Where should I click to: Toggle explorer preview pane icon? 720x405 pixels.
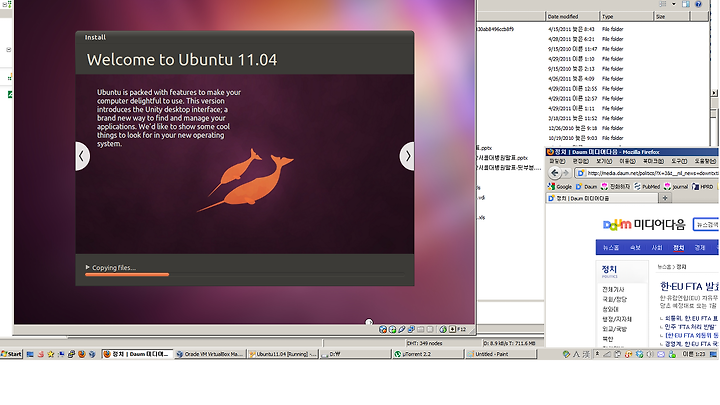coord(686,4)
